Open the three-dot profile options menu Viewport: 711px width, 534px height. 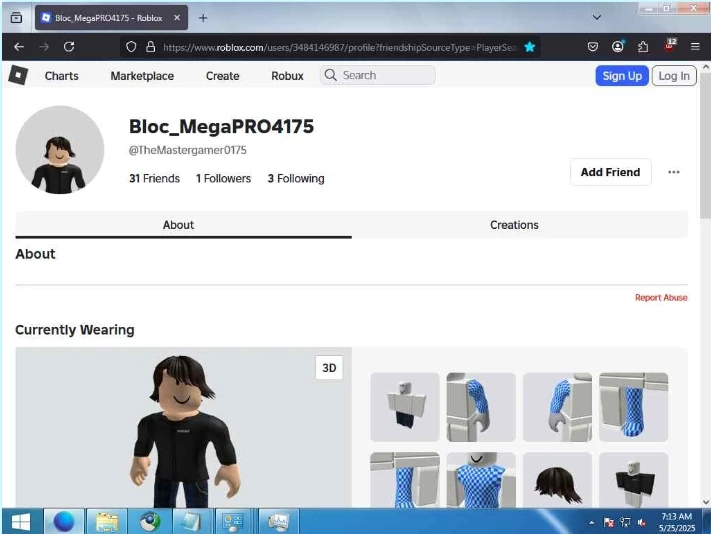pyautogui.click(x=674, y=172)
